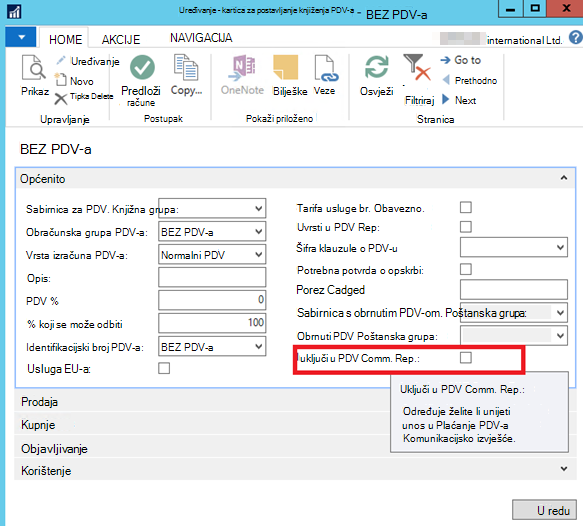Check Potrebna potvrda o opskrbi checkbox
The image size is (583, 526).
click(x=466, y=269)
